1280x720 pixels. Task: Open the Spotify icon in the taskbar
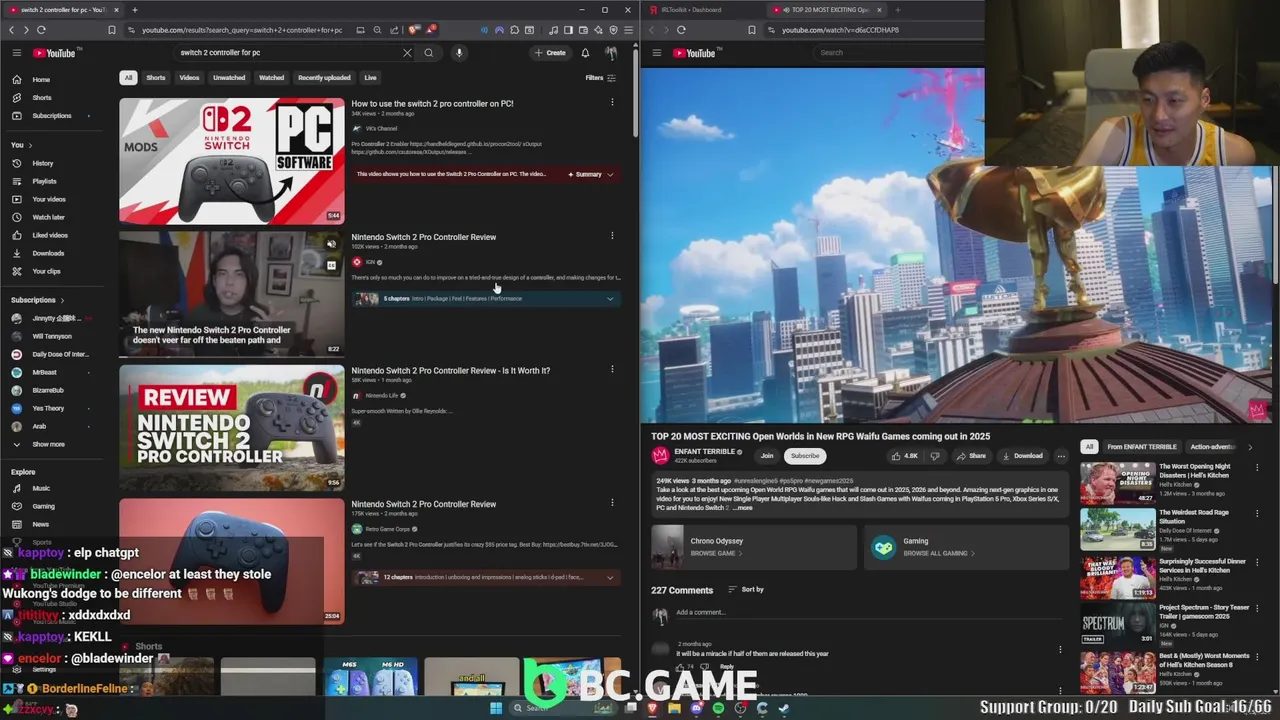point(718,708)
